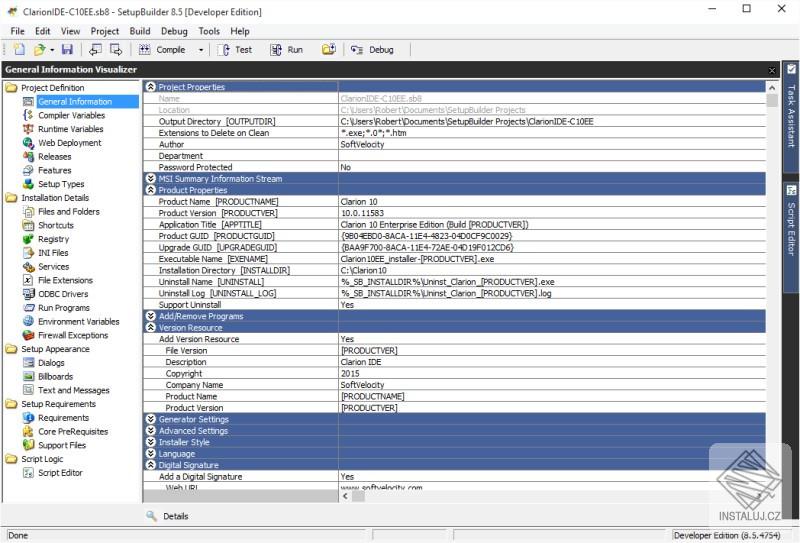Open File Extensions tree item
800x543 pixels.
(65, 280)
